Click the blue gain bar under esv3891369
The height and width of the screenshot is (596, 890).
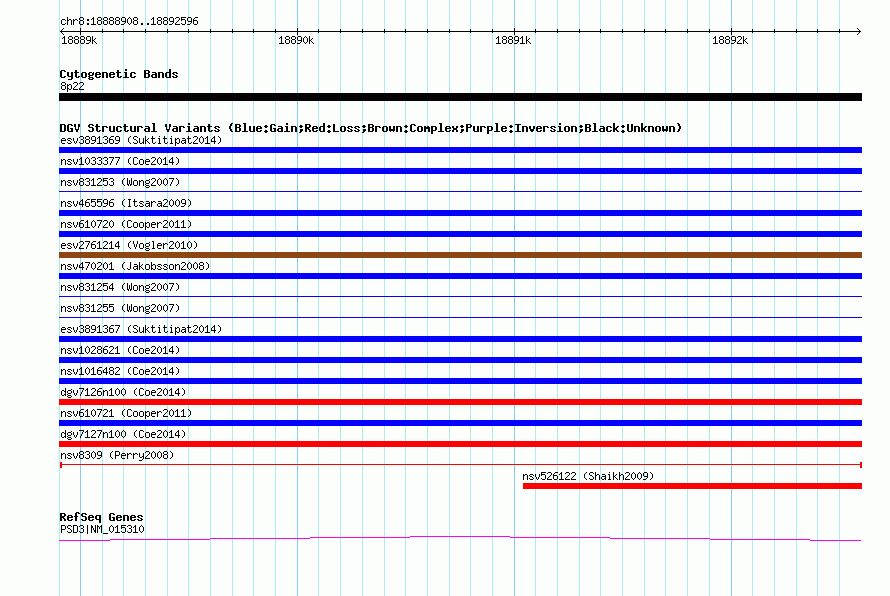coord(460,150)
